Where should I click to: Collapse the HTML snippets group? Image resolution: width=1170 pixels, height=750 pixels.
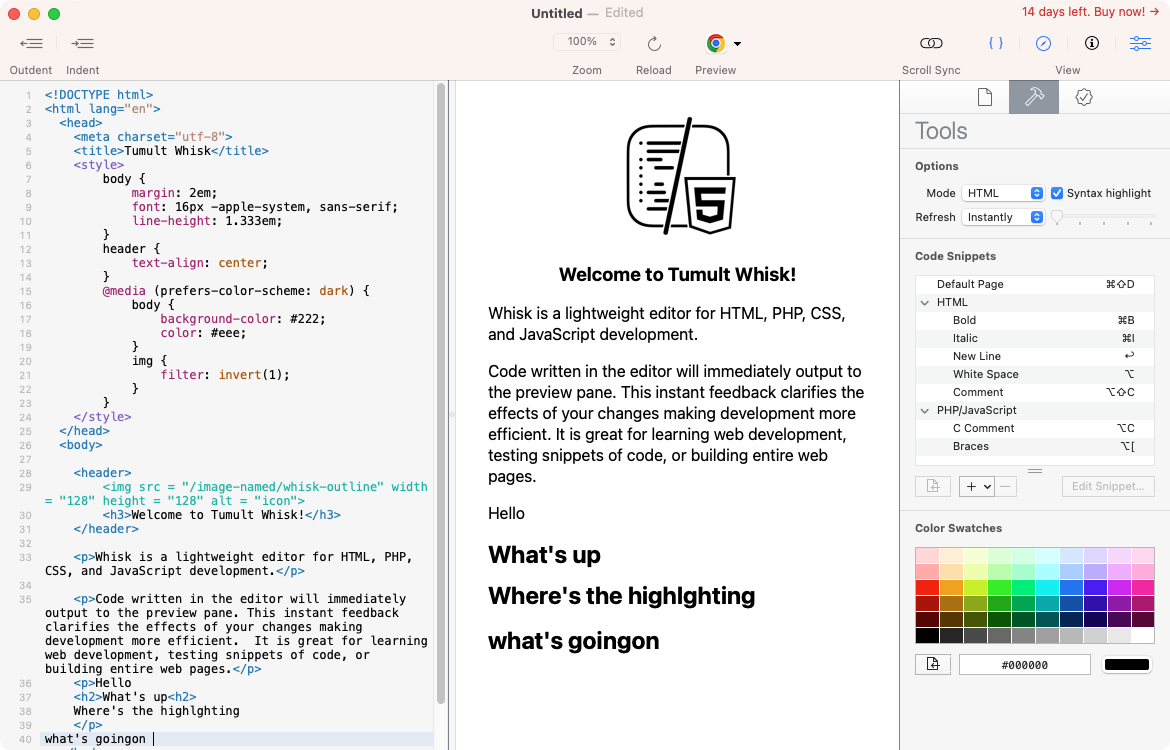(x=925, y=302)
